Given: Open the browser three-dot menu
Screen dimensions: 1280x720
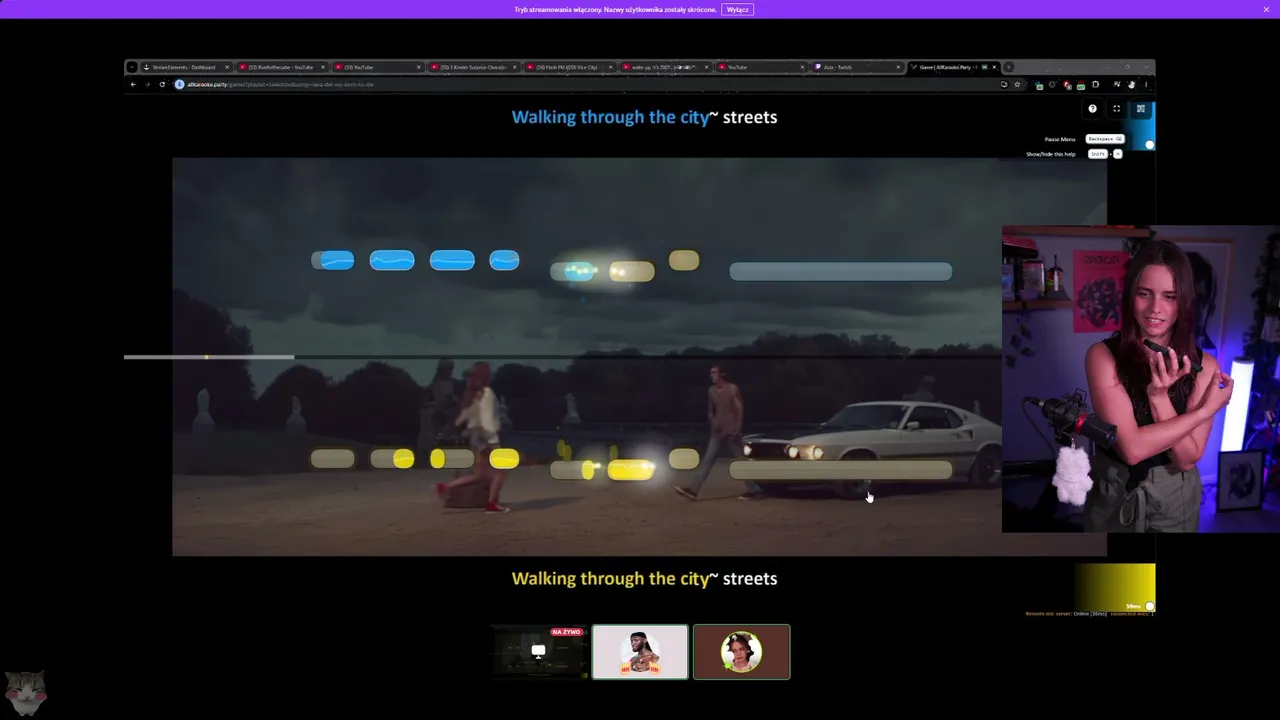Looking at the screenshot, I should [x=1146, y=84].
